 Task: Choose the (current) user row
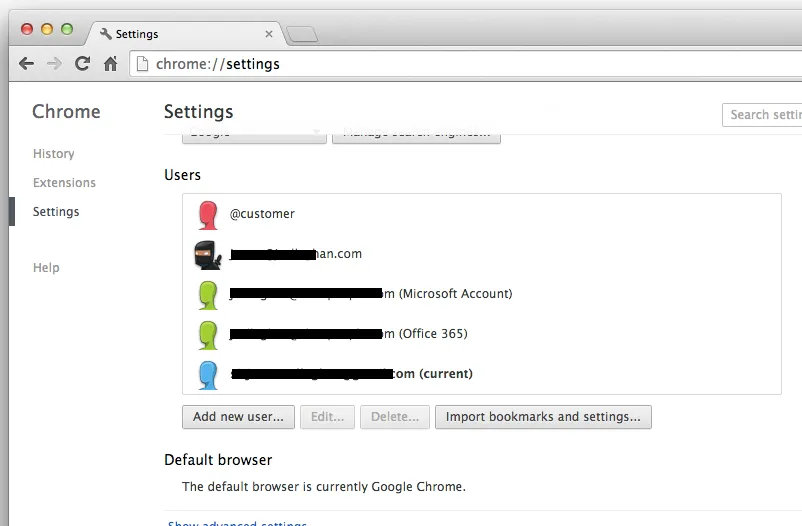(482, 374)
